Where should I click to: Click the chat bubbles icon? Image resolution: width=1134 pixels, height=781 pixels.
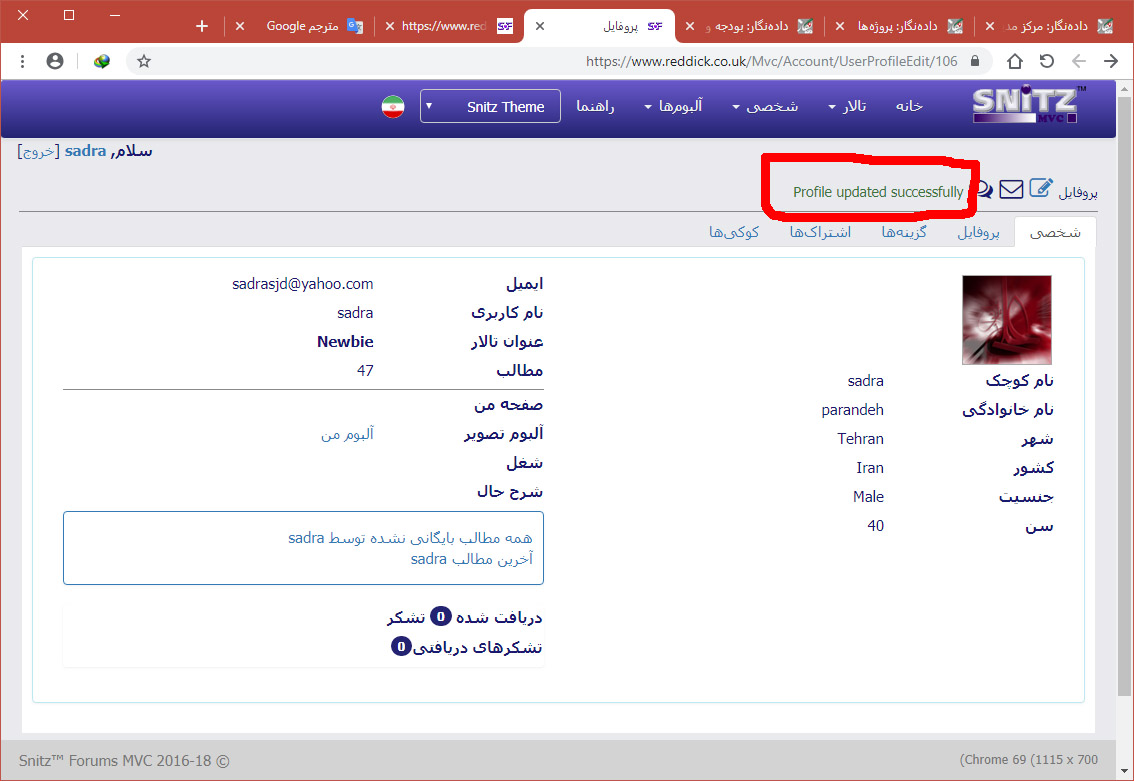[x=984, y=188]
